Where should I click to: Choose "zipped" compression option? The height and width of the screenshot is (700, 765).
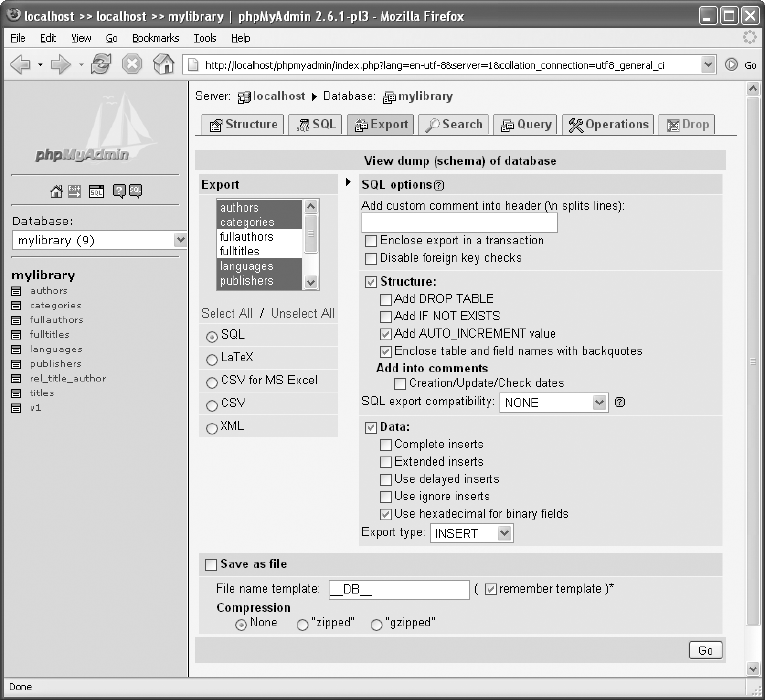(302, 624)
